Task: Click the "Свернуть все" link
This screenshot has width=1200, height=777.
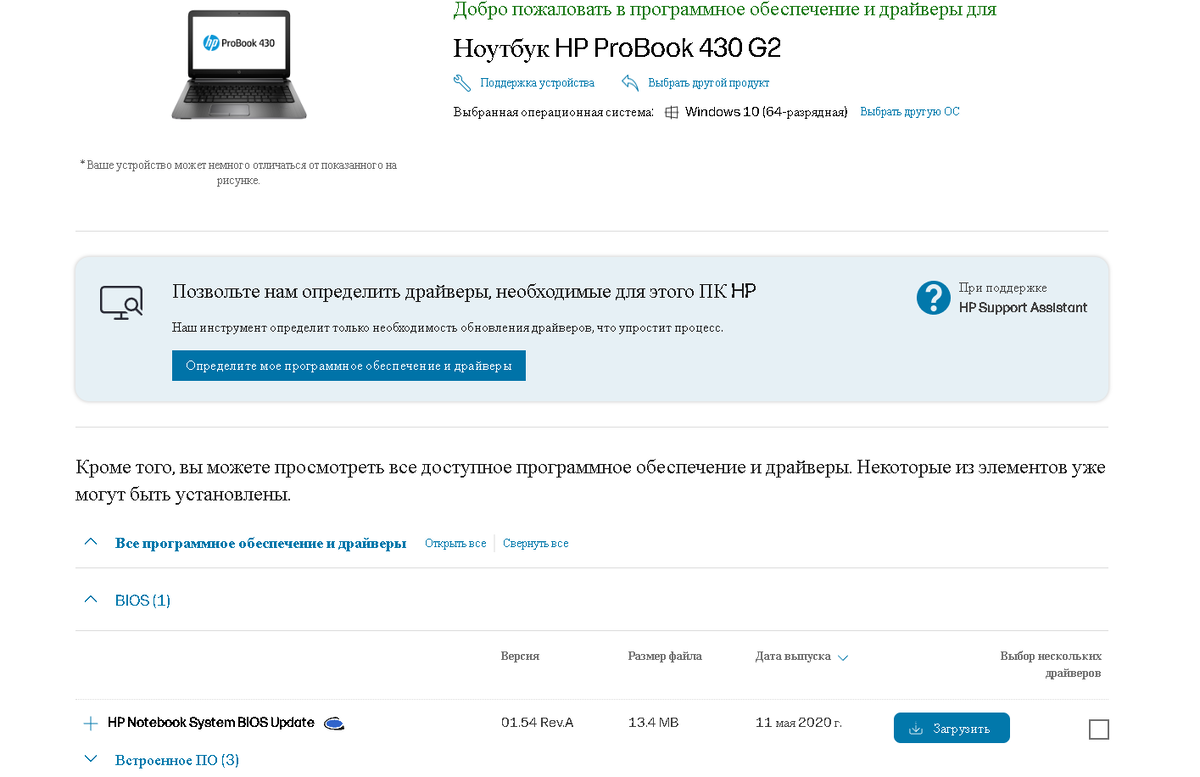Action: click(536, 544)
